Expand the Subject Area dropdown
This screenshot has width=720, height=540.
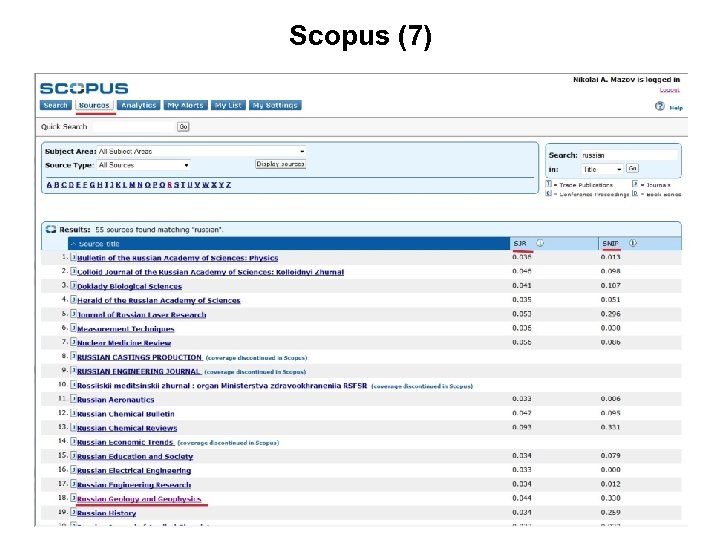(x=202, y=151)
